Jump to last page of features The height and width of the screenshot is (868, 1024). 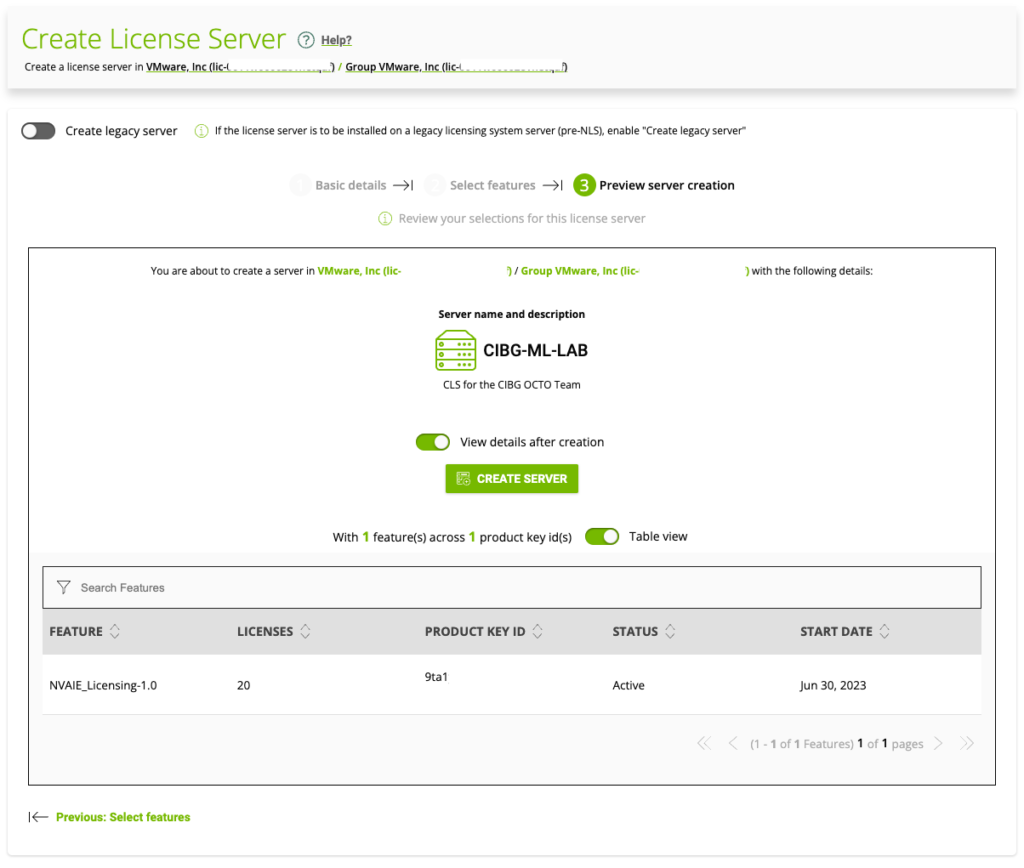pyautogui.click(x=966, y=743)
